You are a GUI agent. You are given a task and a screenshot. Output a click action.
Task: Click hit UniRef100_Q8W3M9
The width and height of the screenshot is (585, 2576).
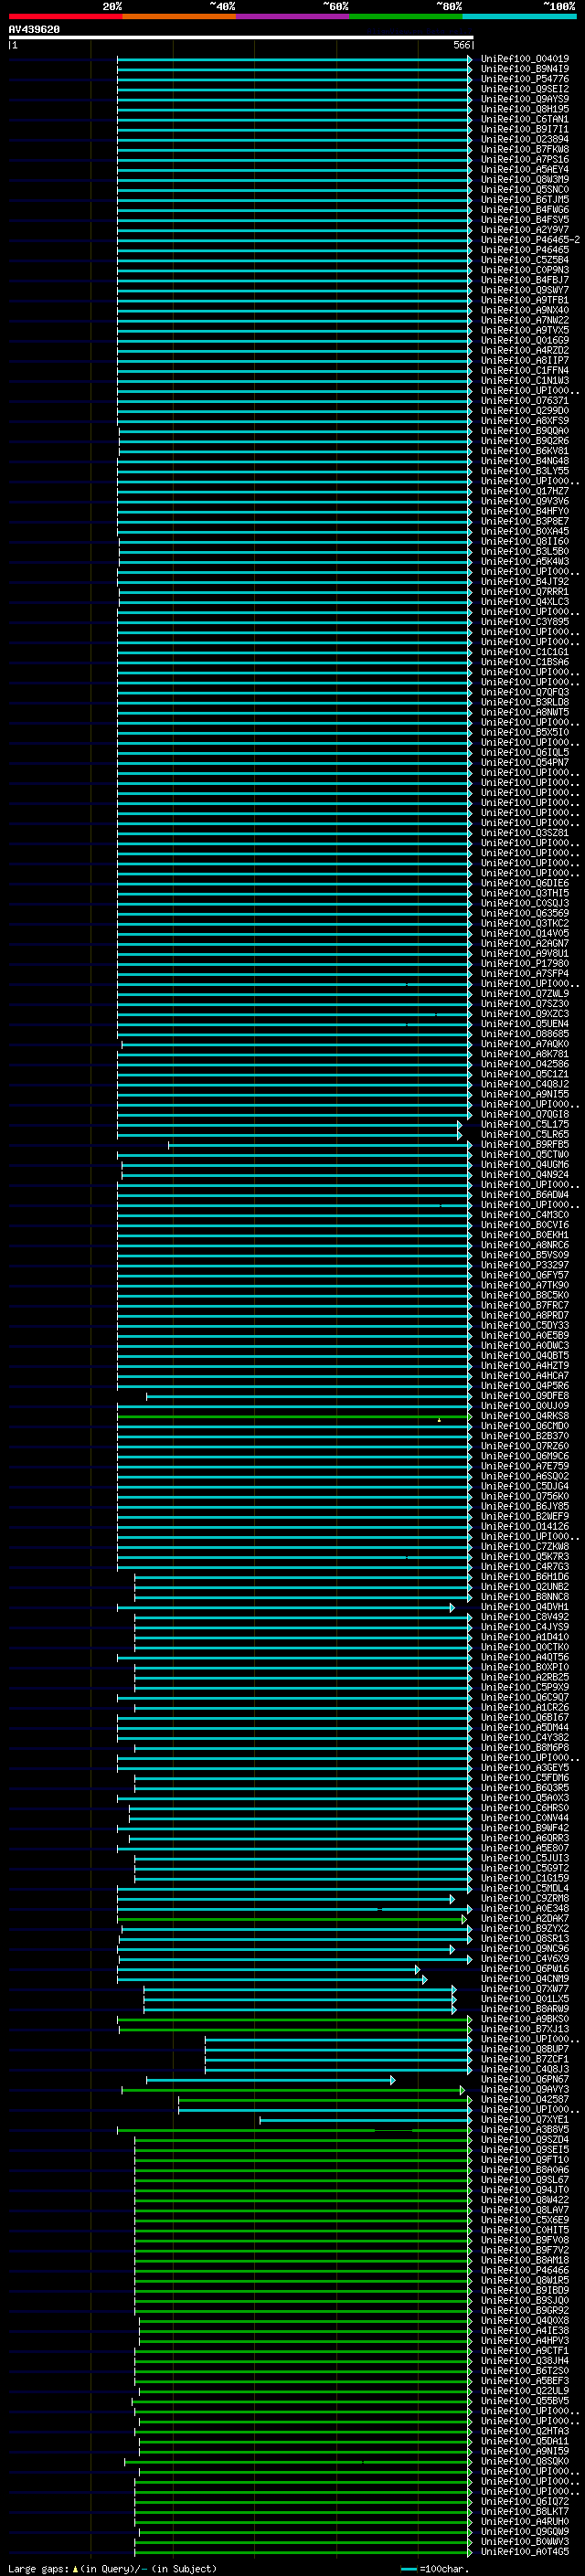[525, 179]
